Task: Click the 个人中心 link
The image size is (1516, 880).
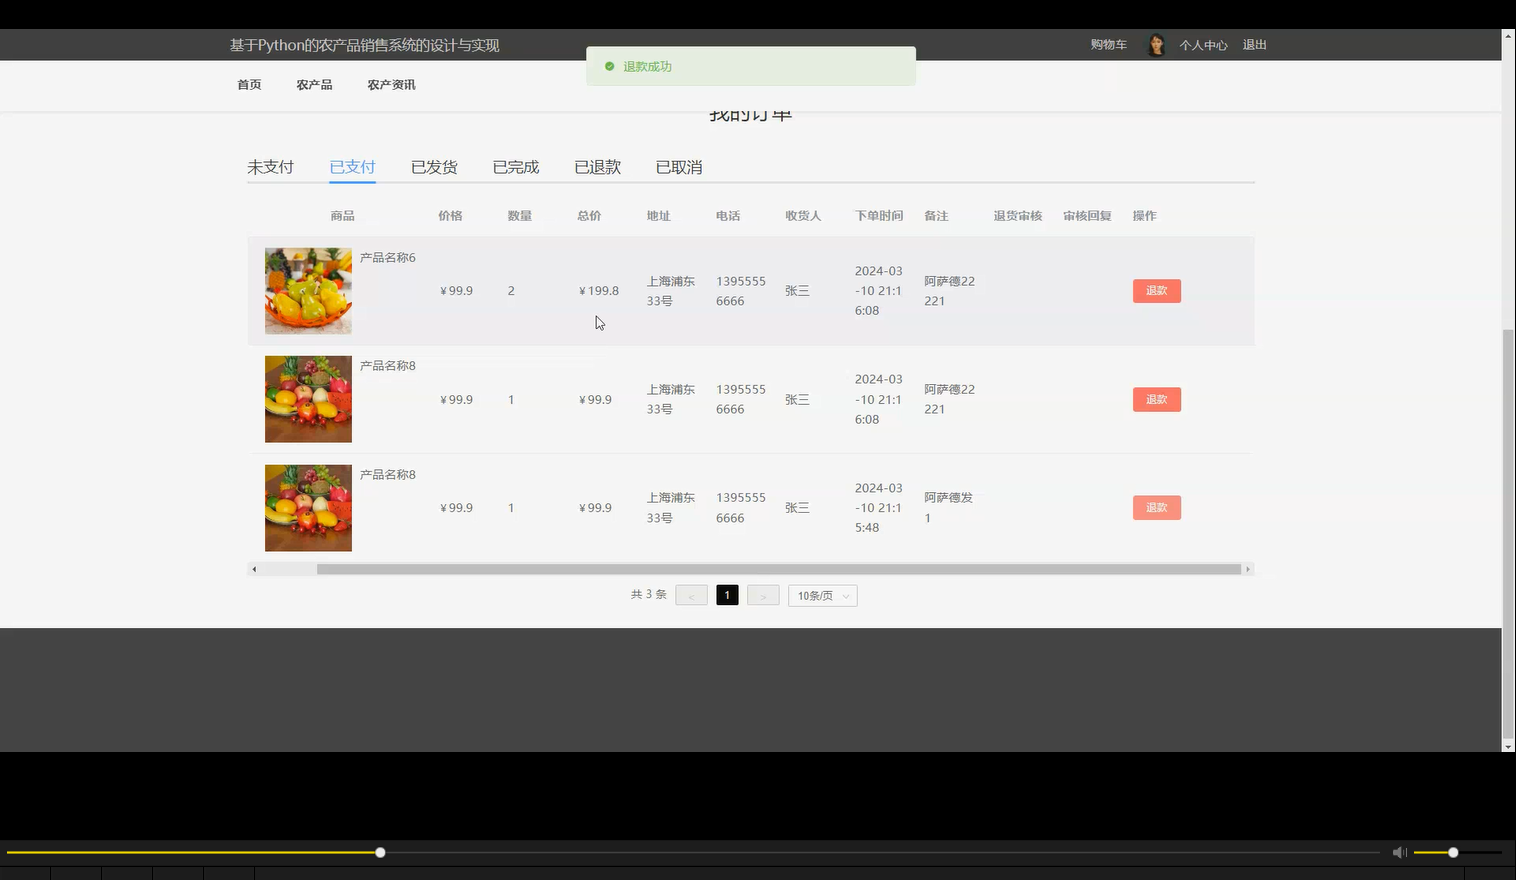Action: pos(1203,44)
